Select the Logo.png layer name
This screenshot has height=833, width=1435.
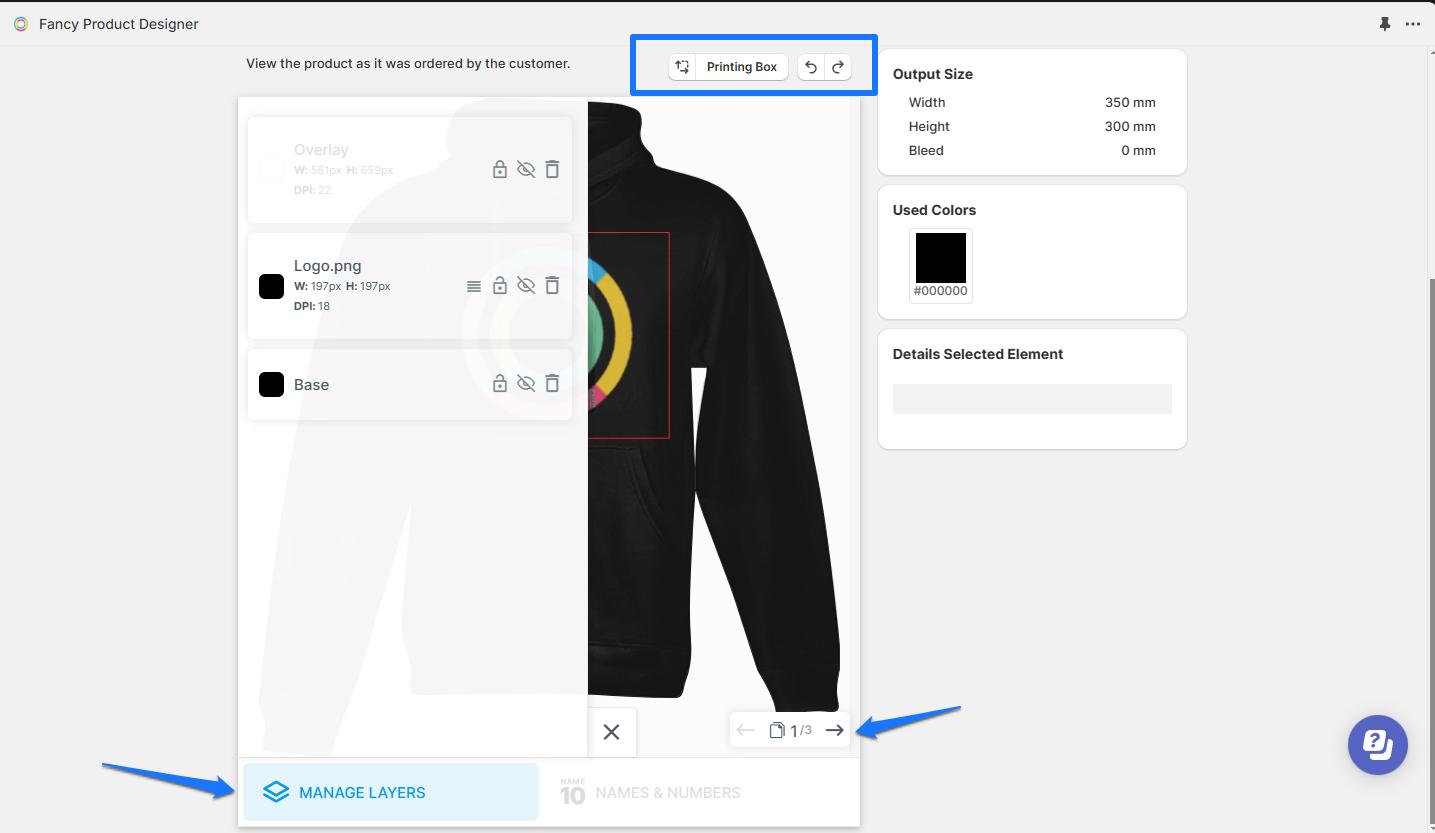(328, 266)
